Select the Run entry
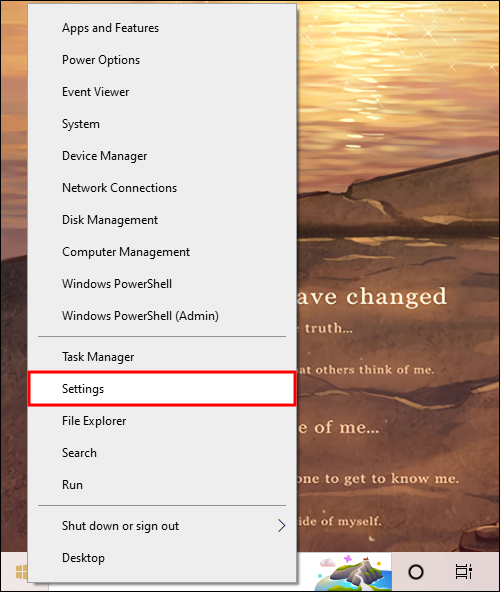This screenshot has height=592, width=500. pos(162,484)
